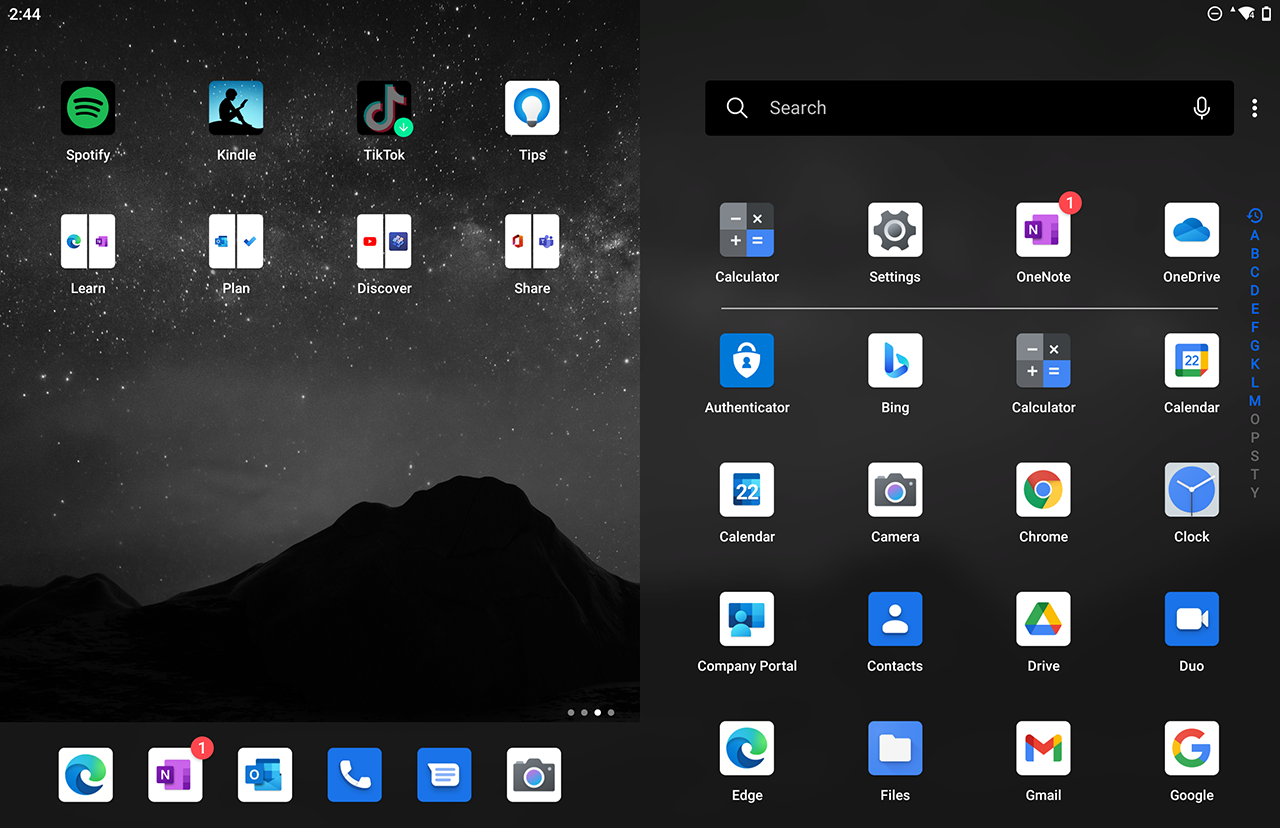Image resolution: width=1280 pixels, height=828 pixels.
Task: Tap the Do Not Disturb status icon
Action: 1215,13
